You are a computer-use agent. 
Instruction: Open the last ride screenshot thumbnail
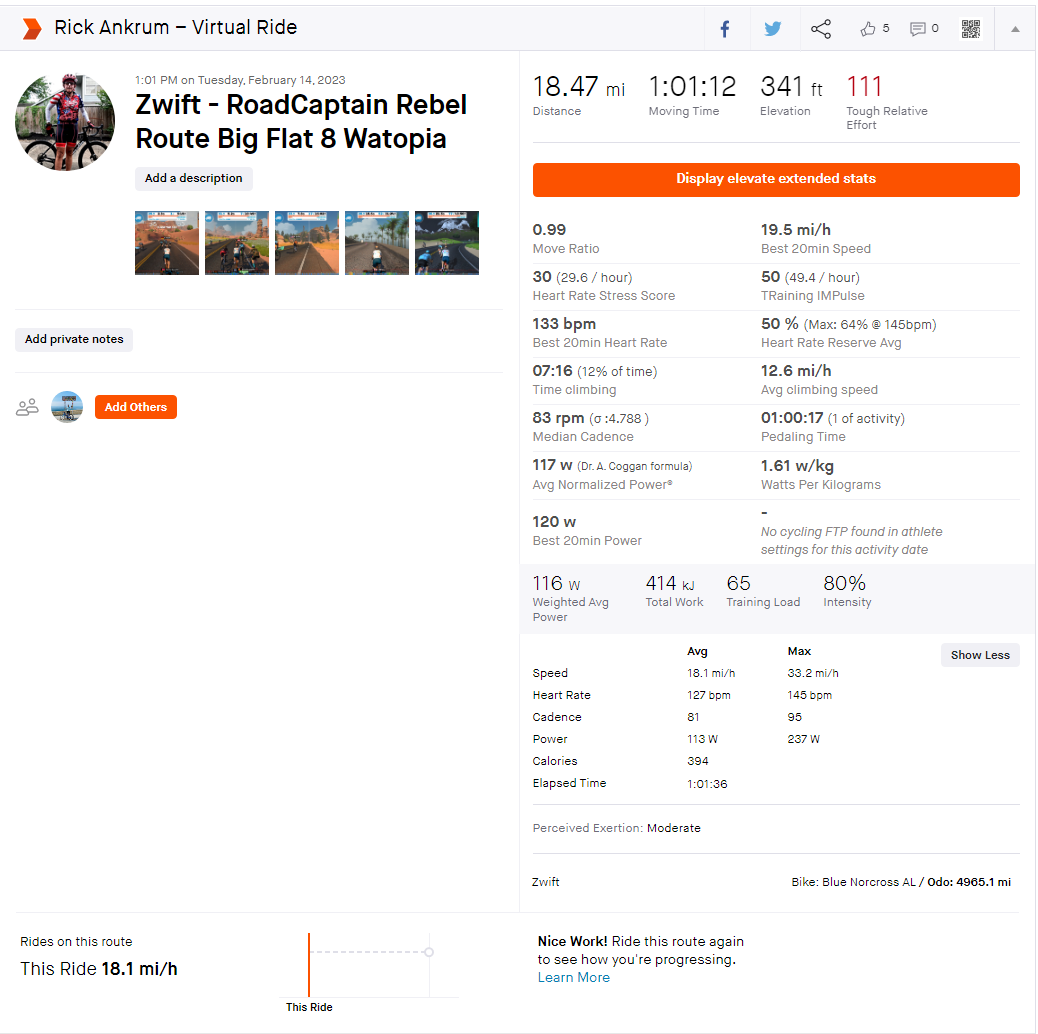click(447, 243)
